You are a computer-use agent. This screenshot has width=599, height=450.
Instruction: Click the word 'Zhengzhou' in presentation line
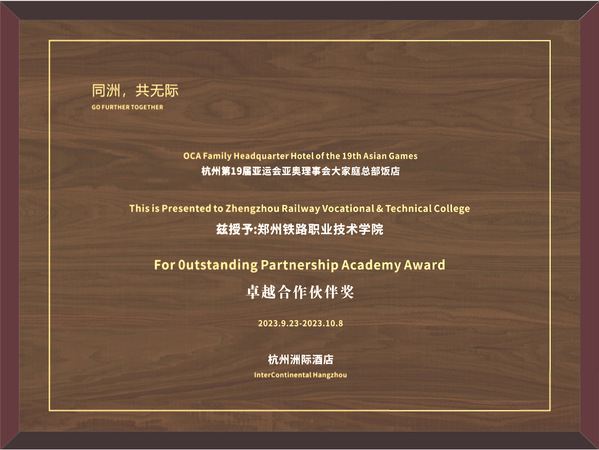pos(252,209)
